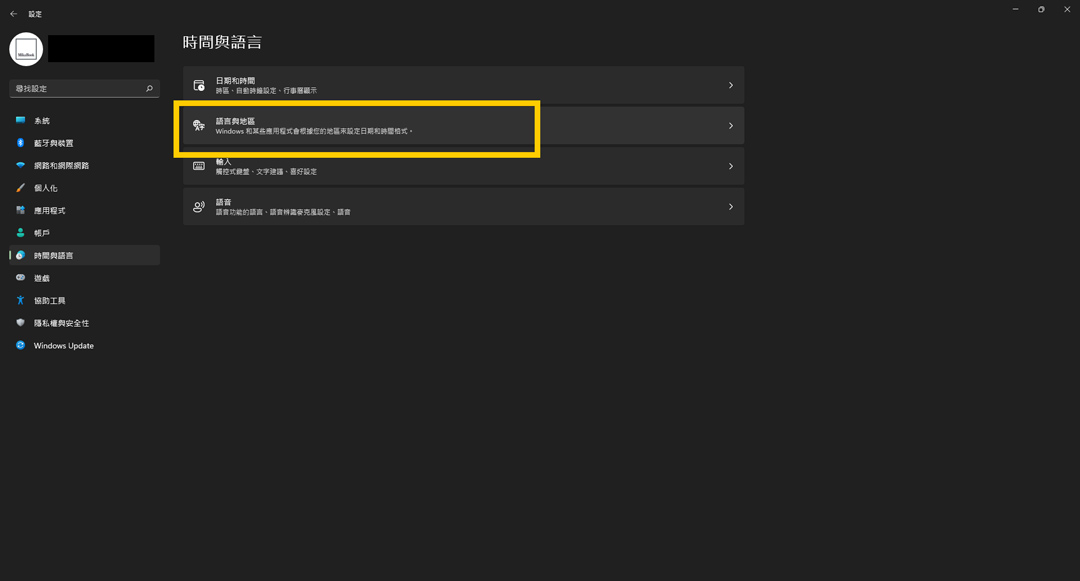Image resolution: width=1080 pixels, height=581 pixels.
Task: Expand the 語音 row chevron
Action: coord(731,207)
